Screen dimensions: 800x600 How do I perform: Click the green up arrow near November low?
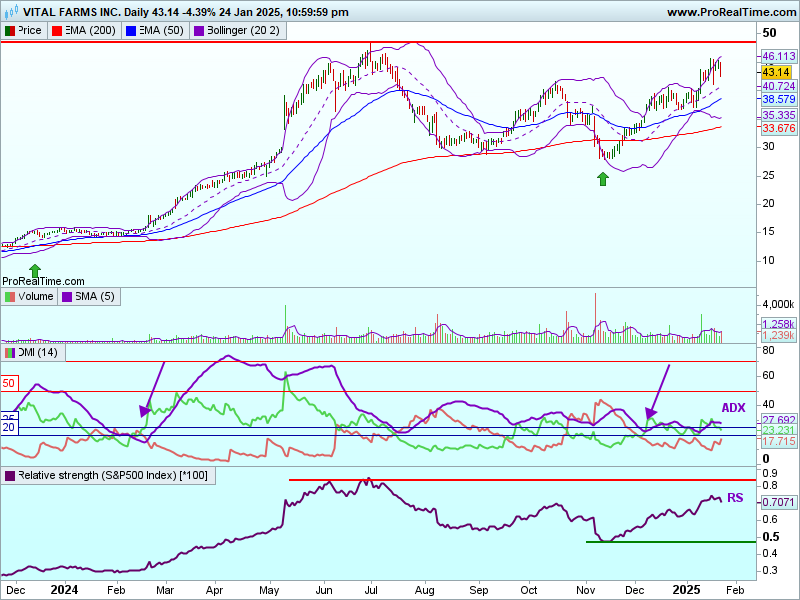click(603, 178)
